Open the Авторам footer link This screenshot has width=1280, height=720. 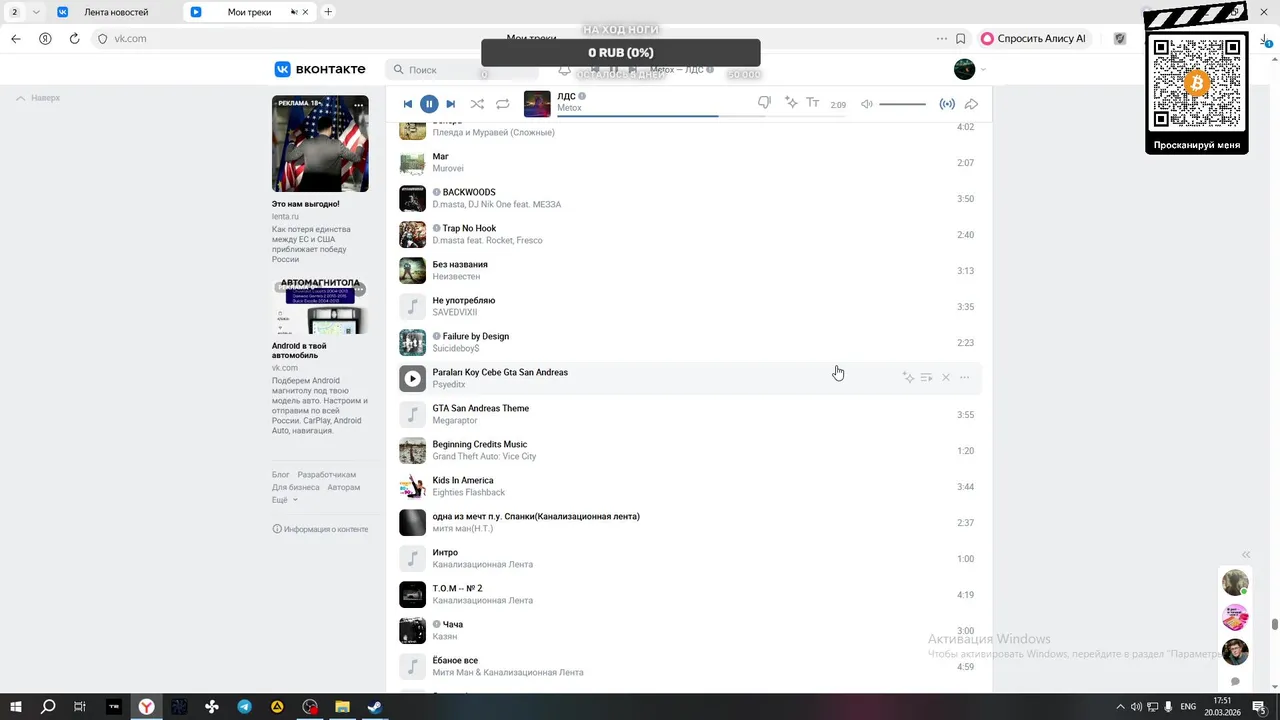(x=343, y=487)
